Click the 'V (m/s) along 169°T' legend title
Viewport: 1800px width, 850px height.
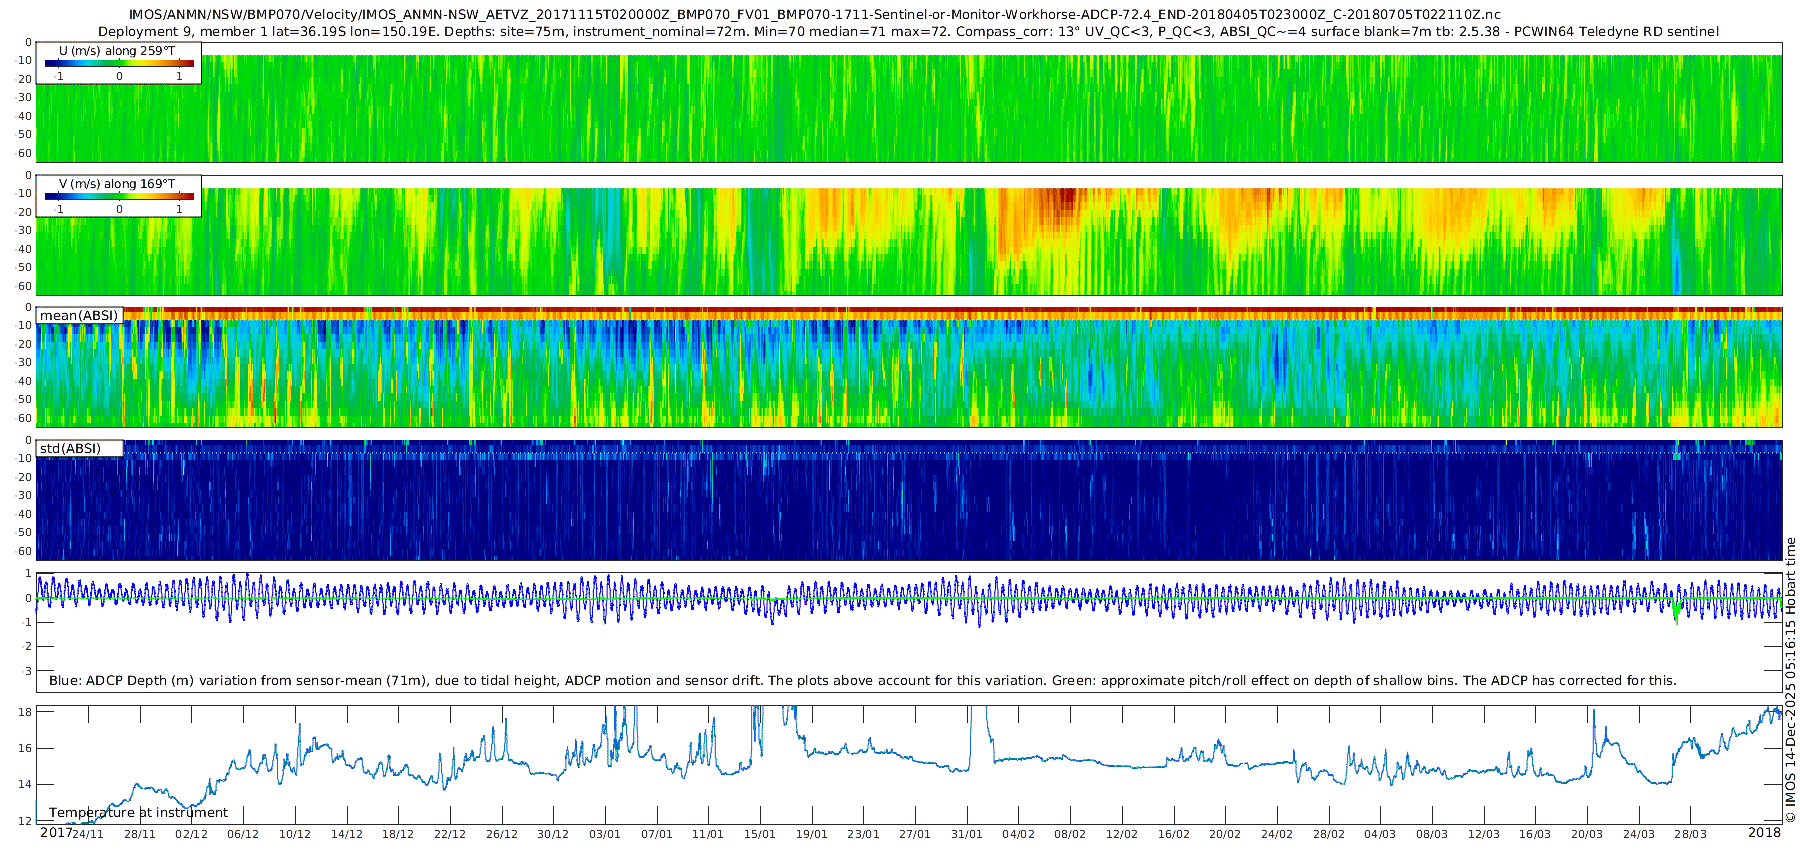(117, 183)
